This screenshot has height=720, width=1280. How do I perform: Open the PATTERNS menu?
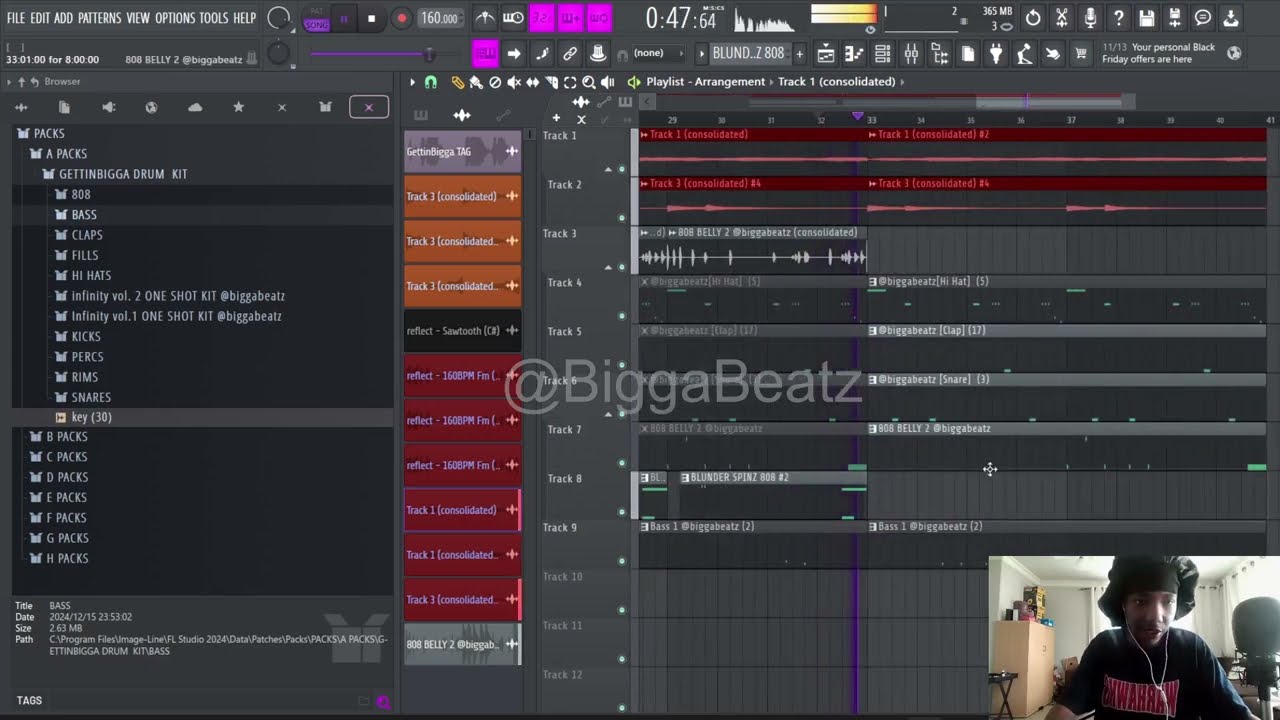[99, 18]
